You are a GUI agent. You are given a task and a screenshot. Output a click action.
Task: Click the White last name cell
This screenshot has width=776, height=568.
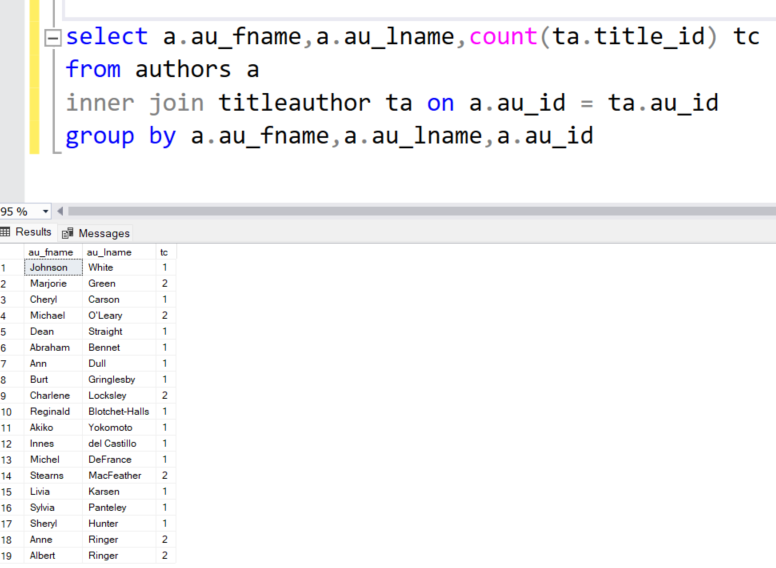[119, 268]
